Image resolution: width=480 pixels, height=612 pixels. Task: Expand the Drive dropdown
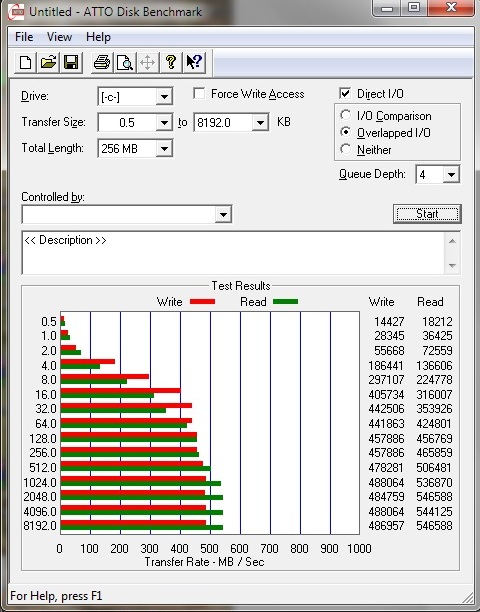coord(164,96)
